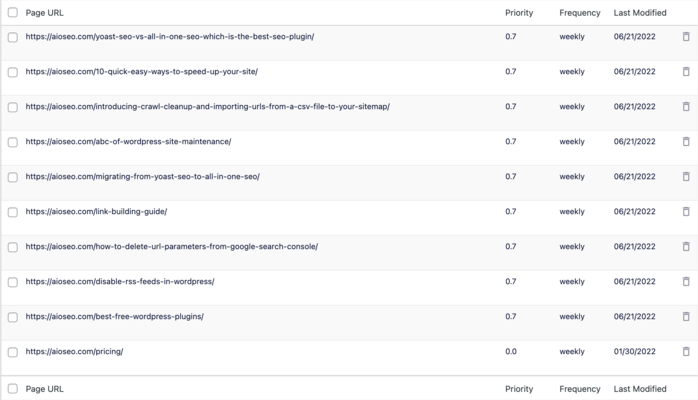Image resolution: width=698 pixels, height=400 pixels.
Task: Trash the migrating-from-yoast-seo URL row
Action: (686, 177)
